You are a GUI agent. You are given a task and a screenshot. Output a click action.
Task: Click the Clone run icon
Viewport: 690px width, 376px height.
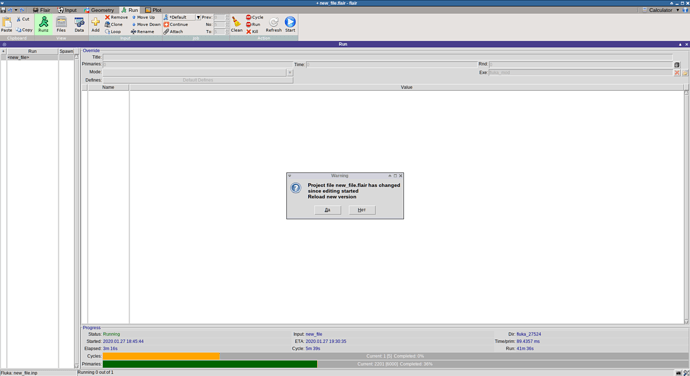[107, 25]
